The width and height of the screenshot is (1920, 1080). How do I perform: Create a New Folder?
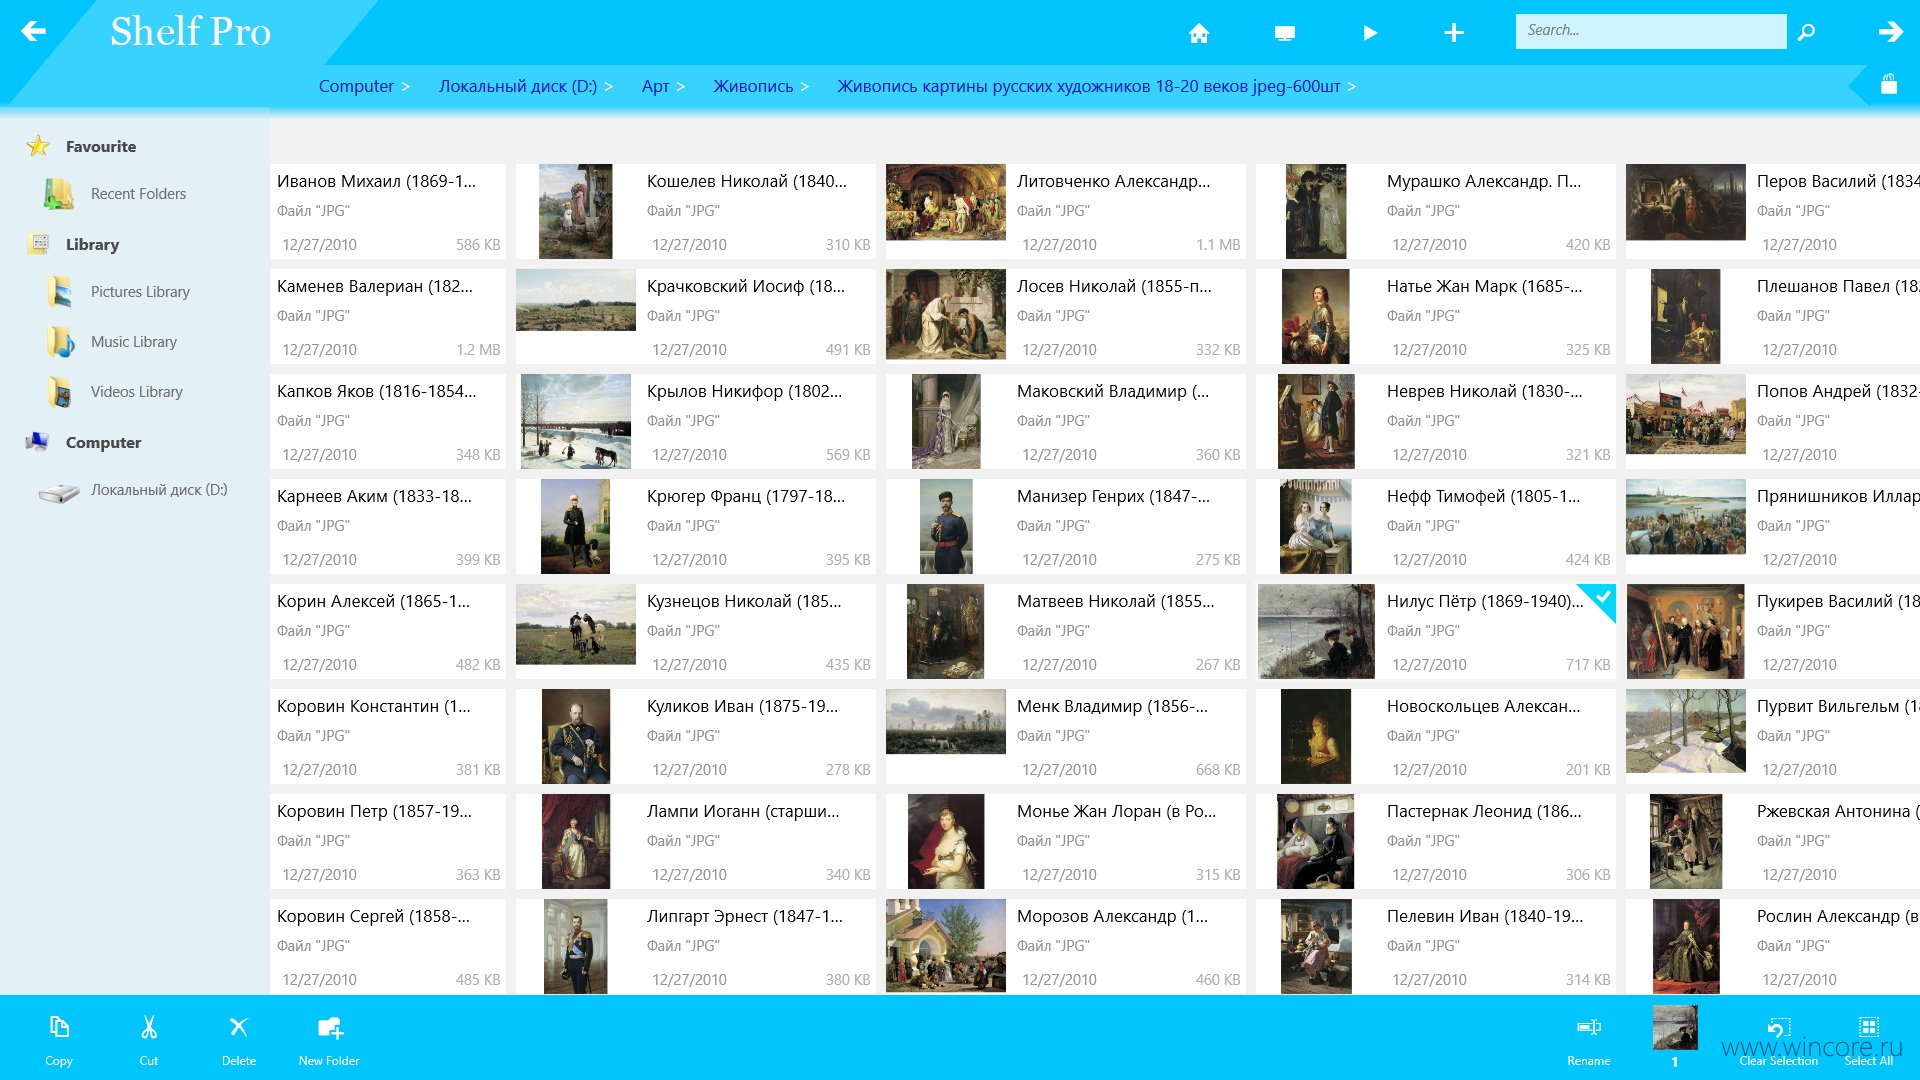329,1039
